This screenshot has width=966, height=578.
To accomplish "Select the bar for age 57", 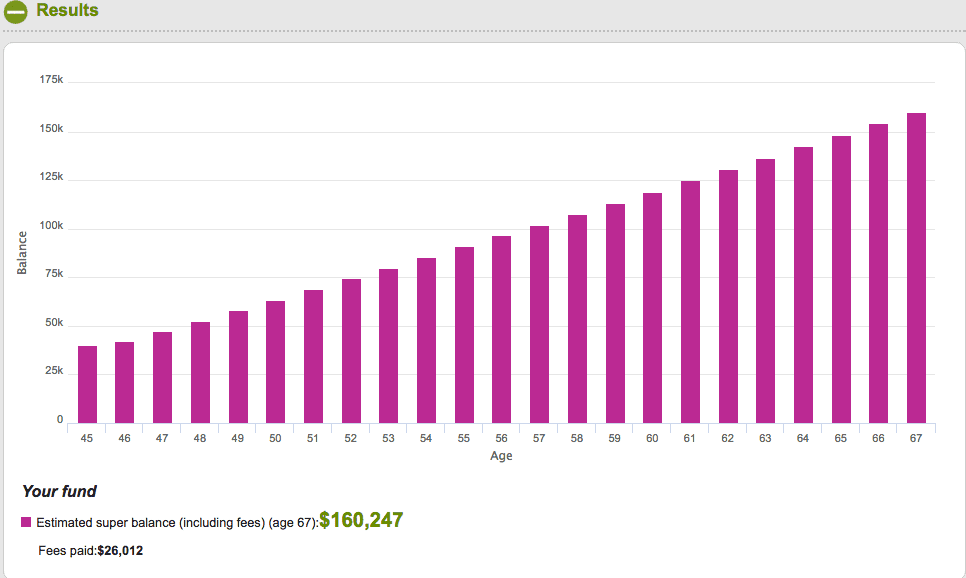I will 539,324.
